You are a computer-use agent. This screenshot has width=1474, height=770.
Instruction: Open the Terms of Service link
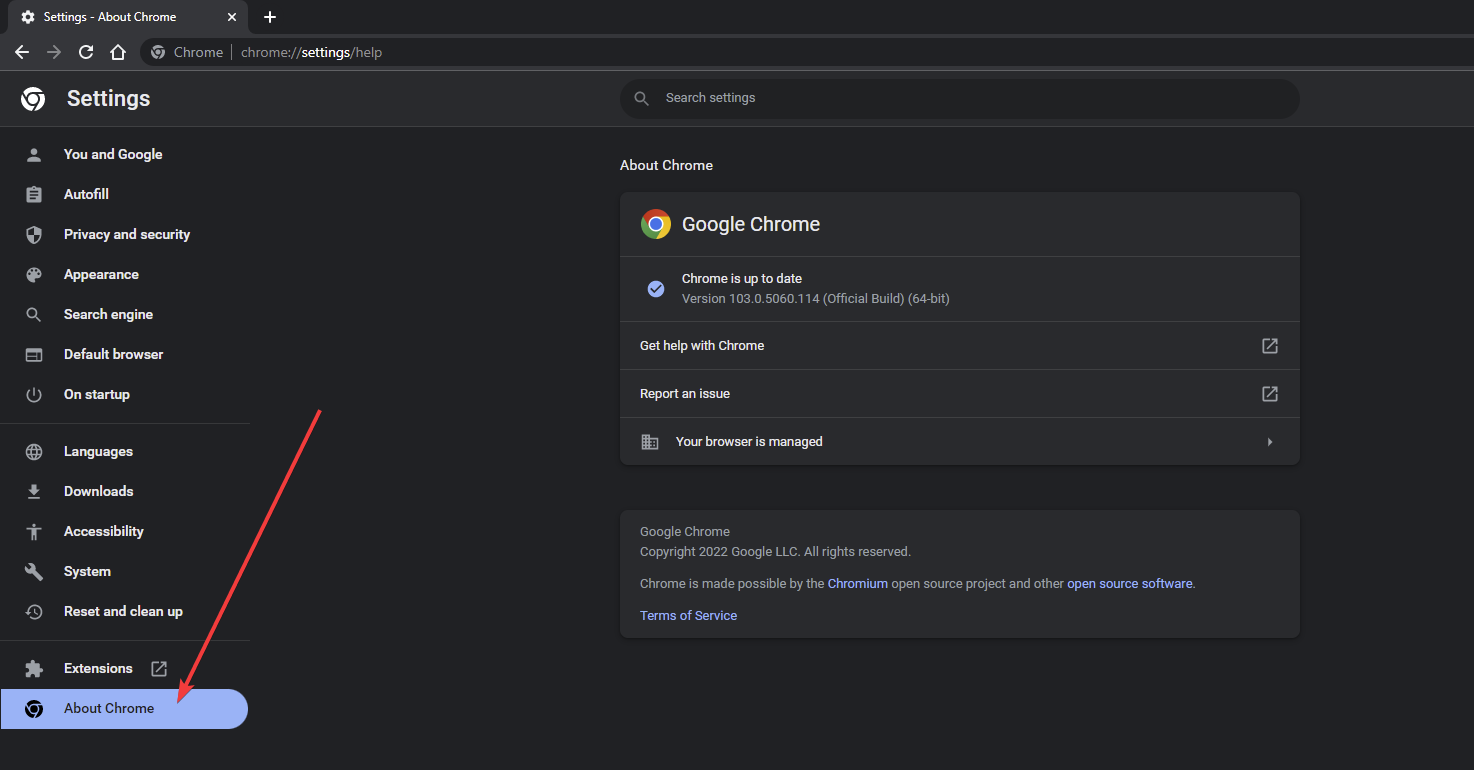pos(688,615)
